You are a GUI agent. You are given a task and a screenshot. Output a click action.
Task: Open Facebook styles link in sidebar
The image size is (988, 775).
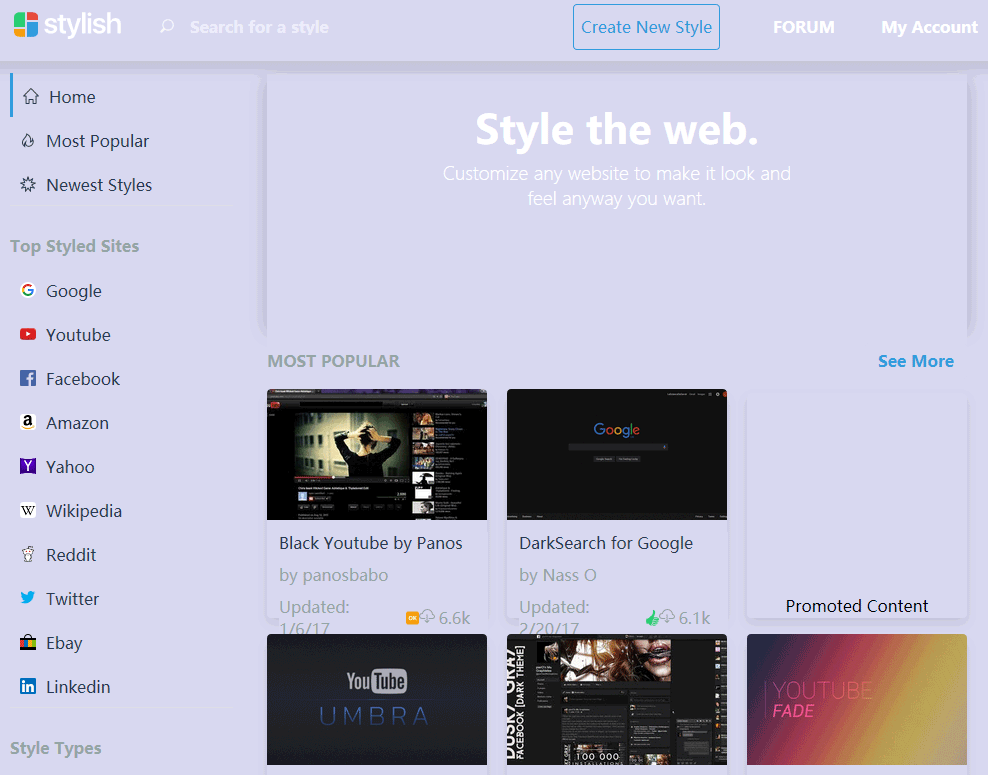pyautogui.click(x=83, y=379)
